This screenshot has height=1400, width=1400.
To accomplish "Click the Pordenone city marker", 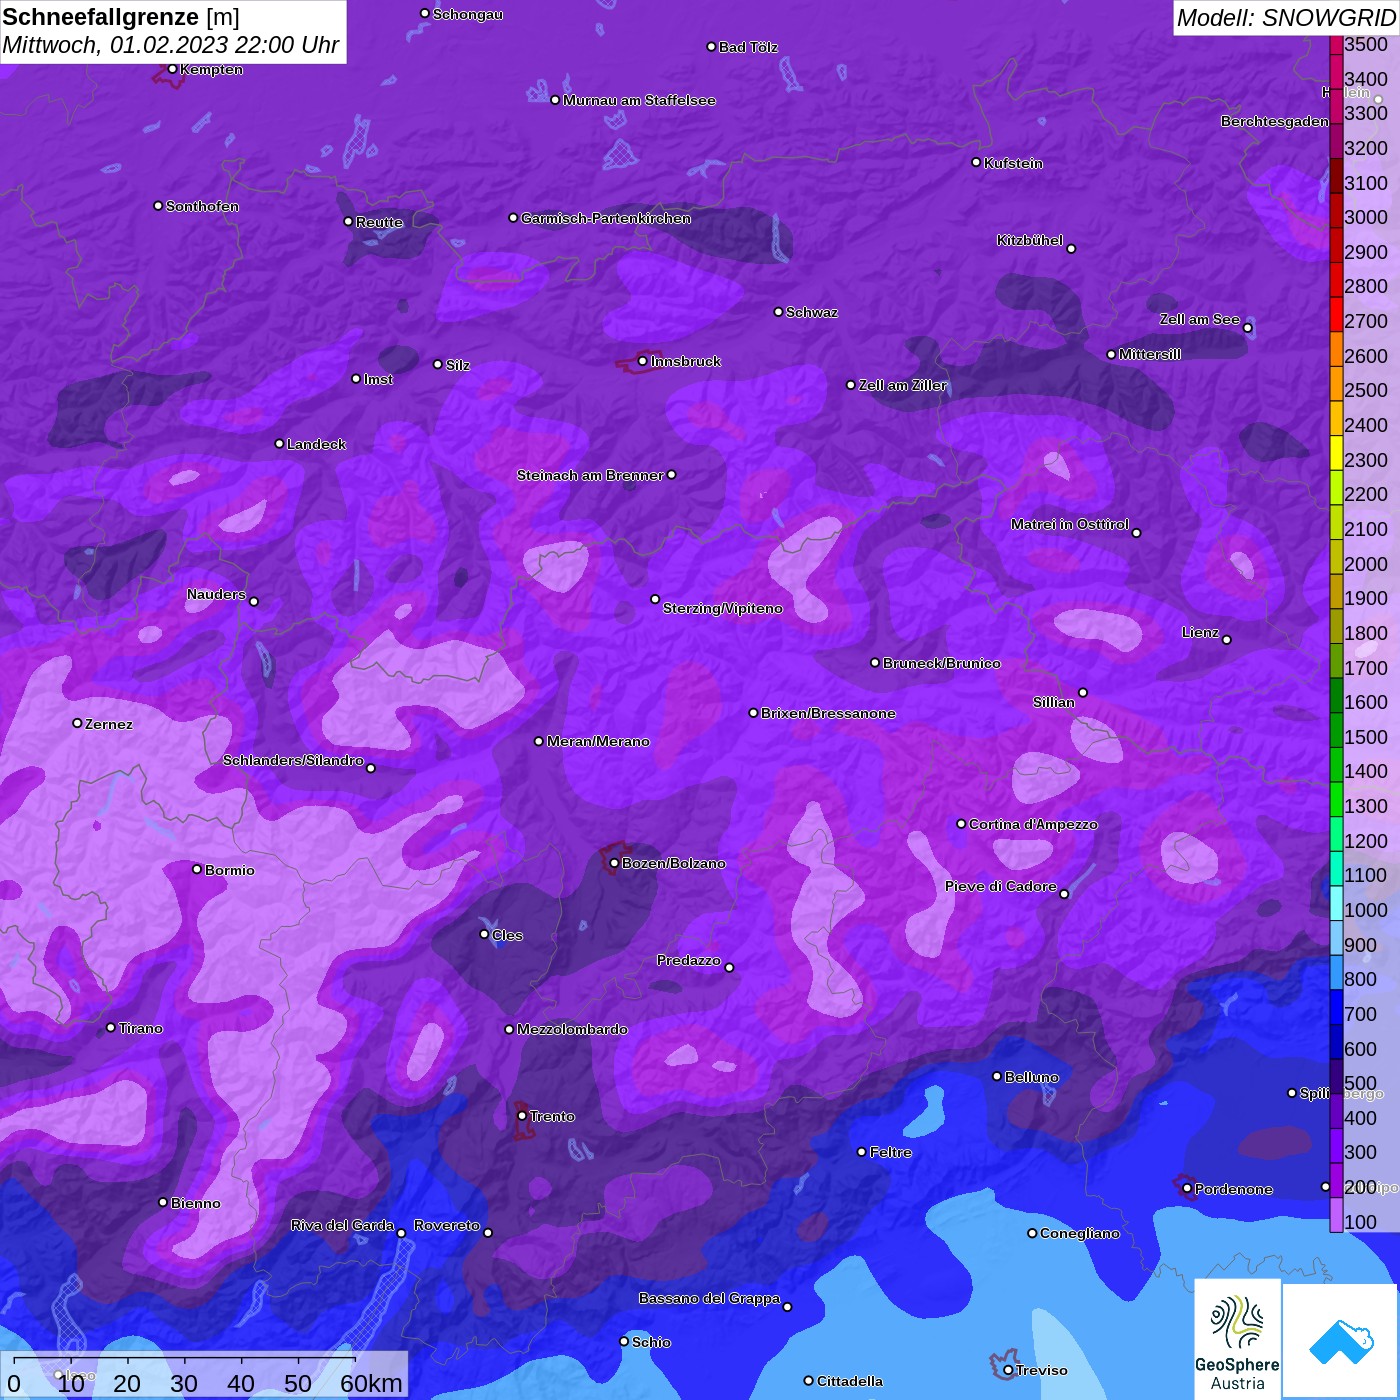I will point(1187,1189).
